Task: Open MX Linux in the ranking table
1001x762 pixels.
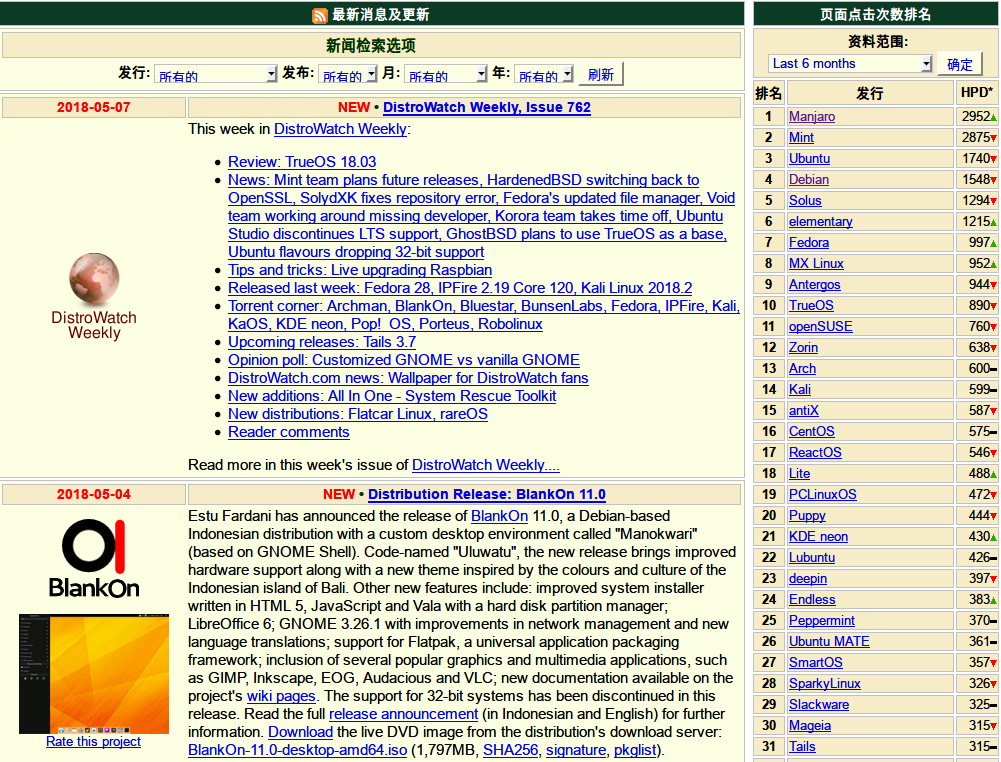Action: 817,264
